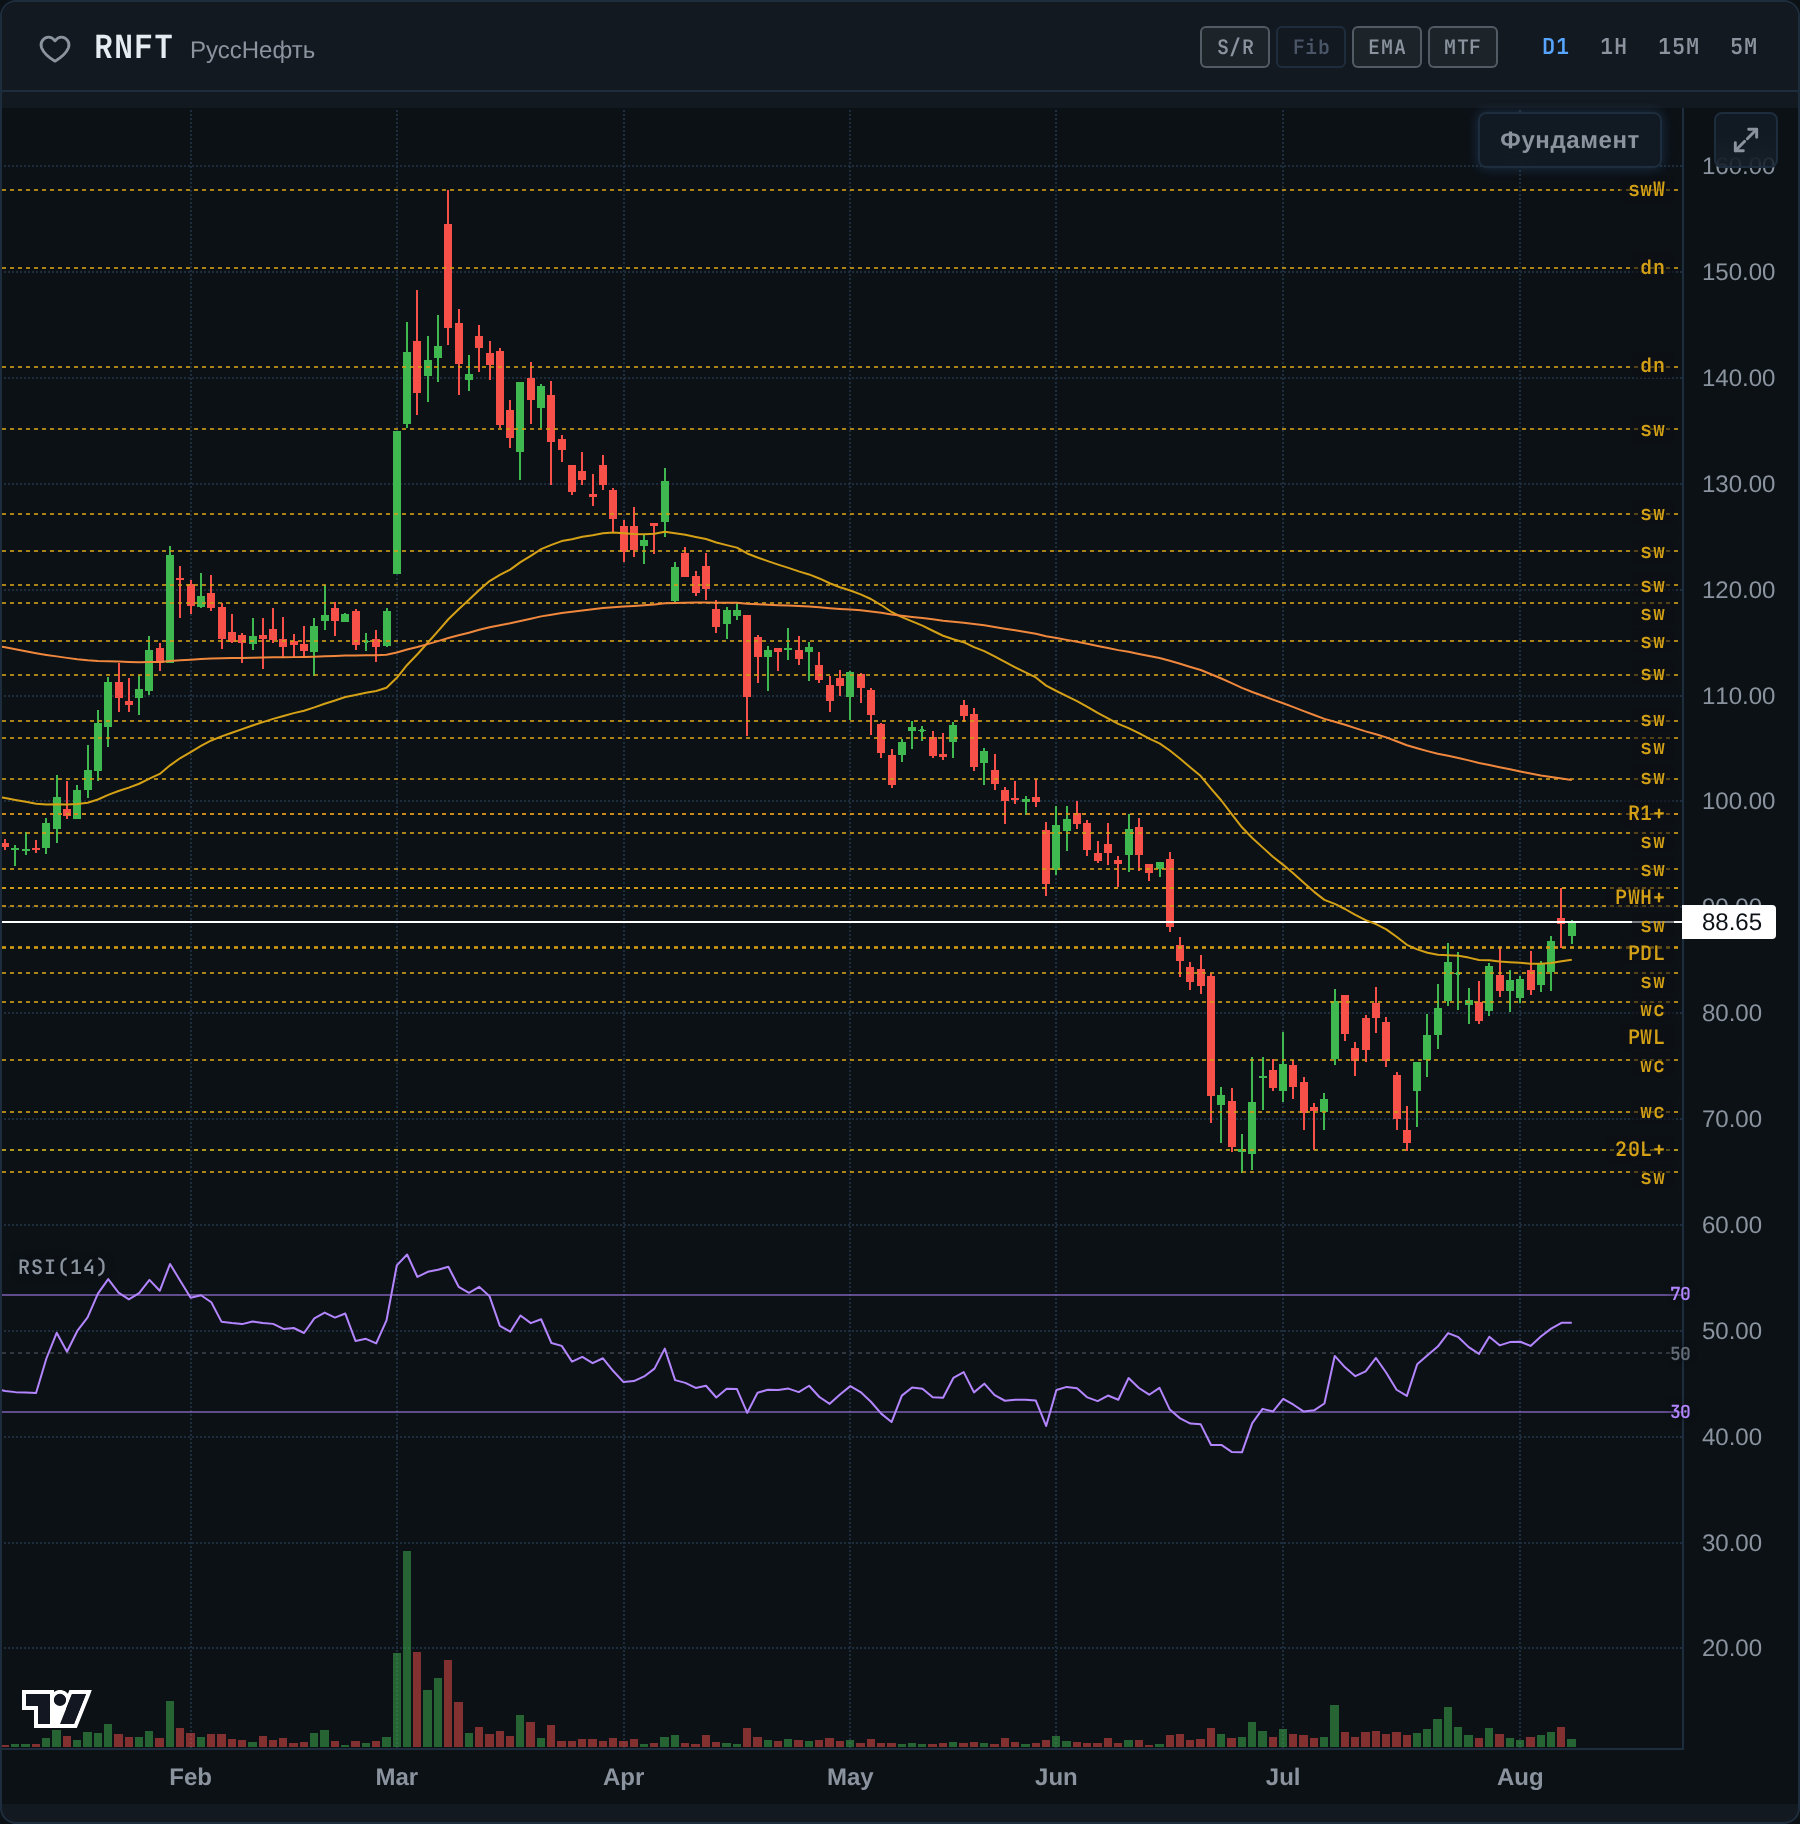Click the 100.00 price axis label

pyautogui.click(x=1738, y=801)
